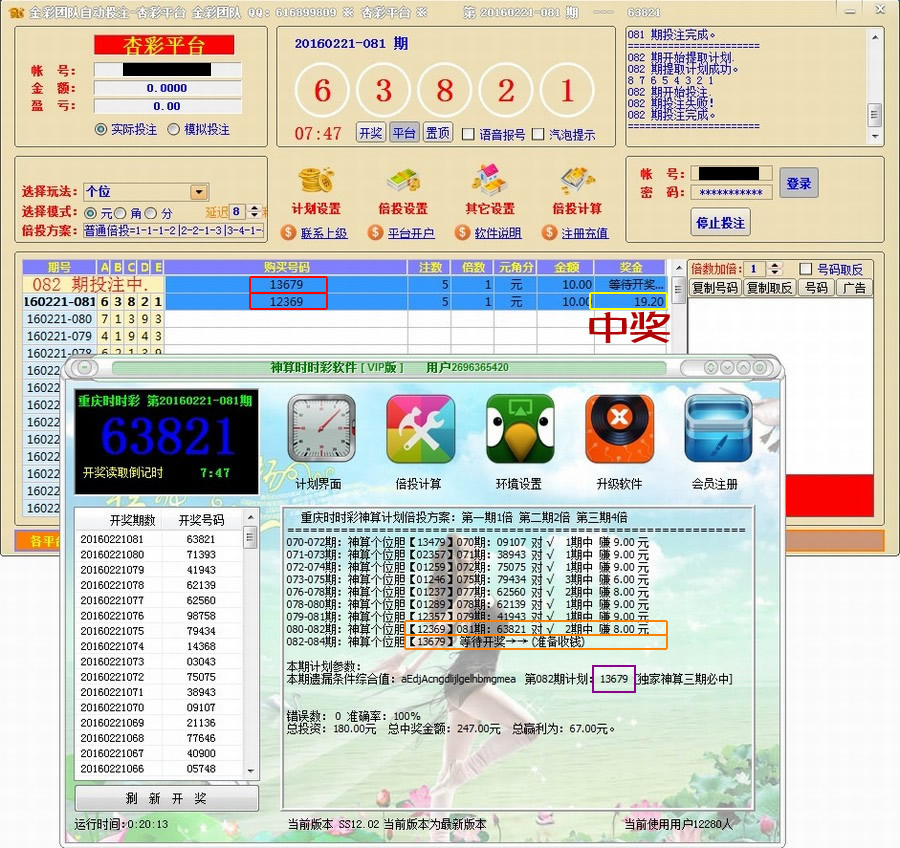Click the 升级软件 vinyl record icon
The image size is (900, 848).
coord(619,429)
